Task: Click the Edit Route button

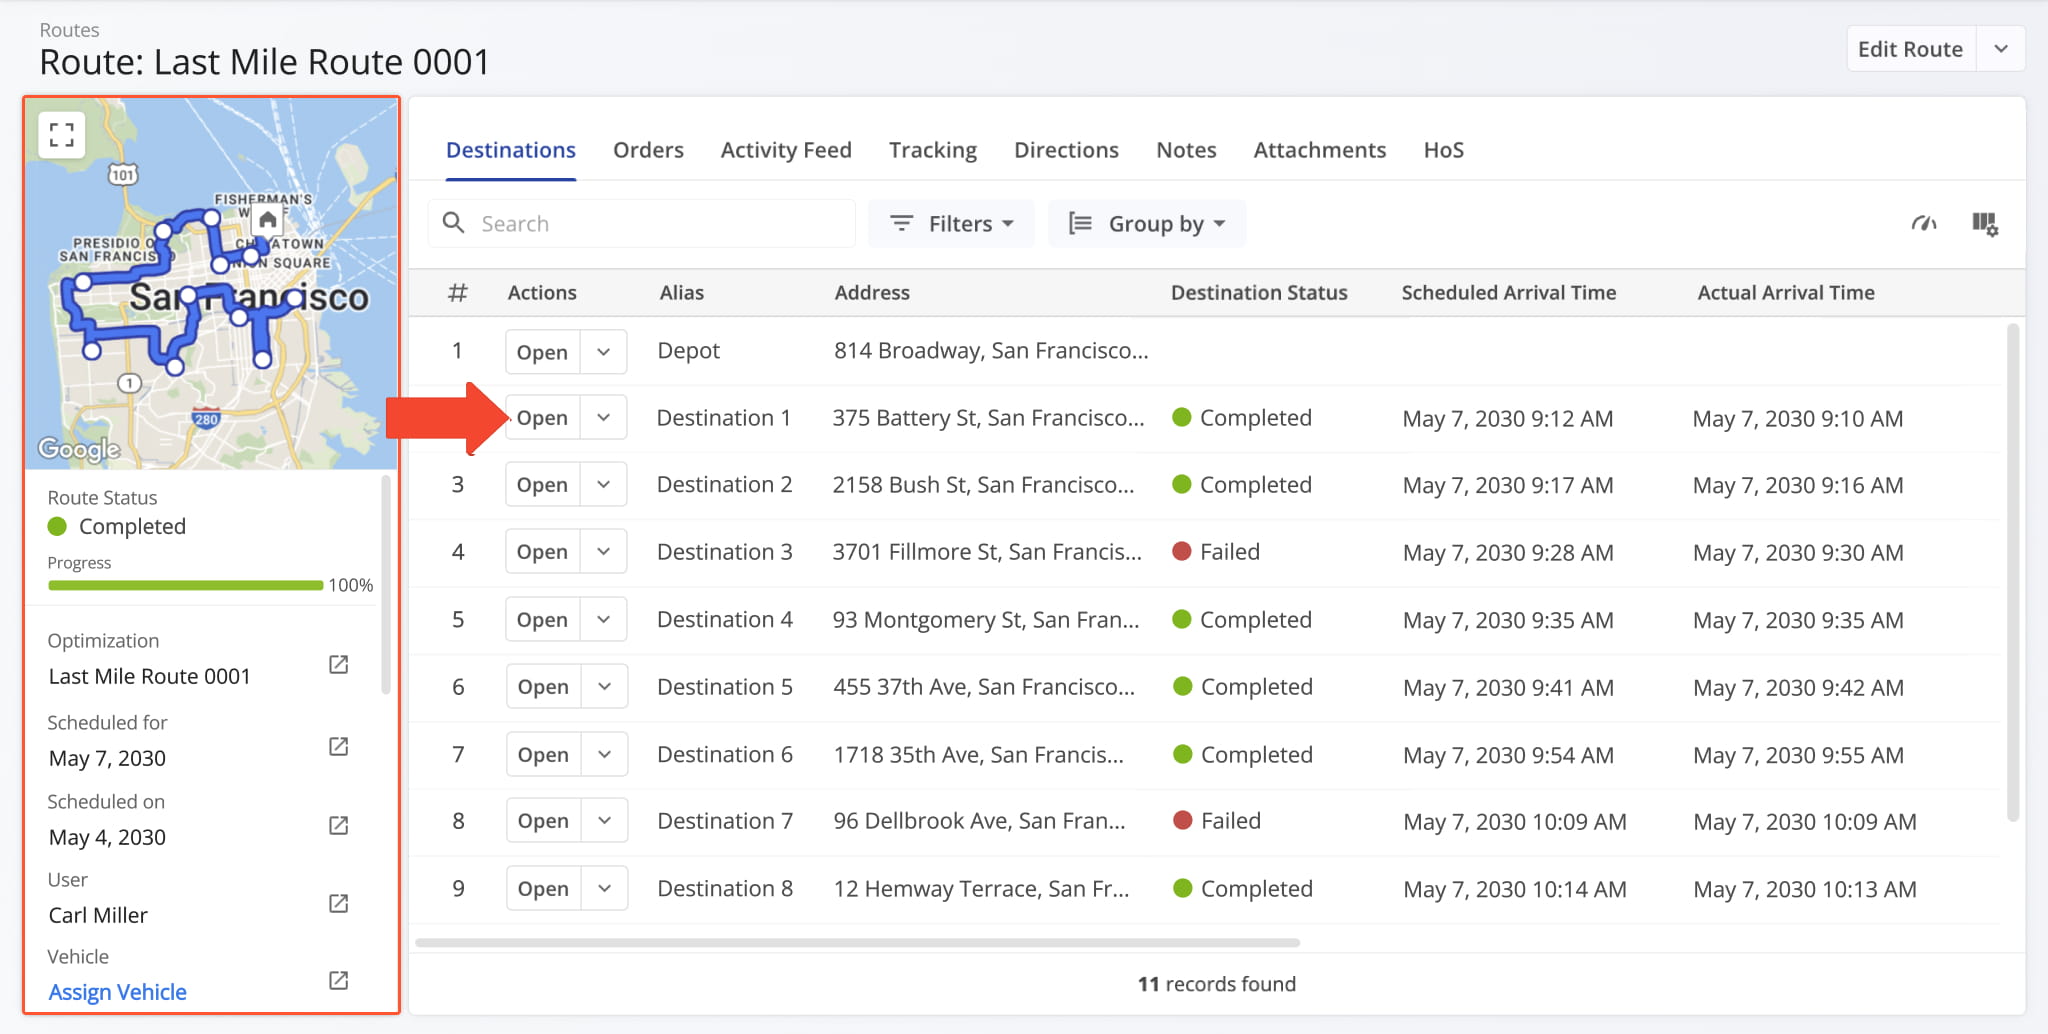Action: click(1909, 49)
